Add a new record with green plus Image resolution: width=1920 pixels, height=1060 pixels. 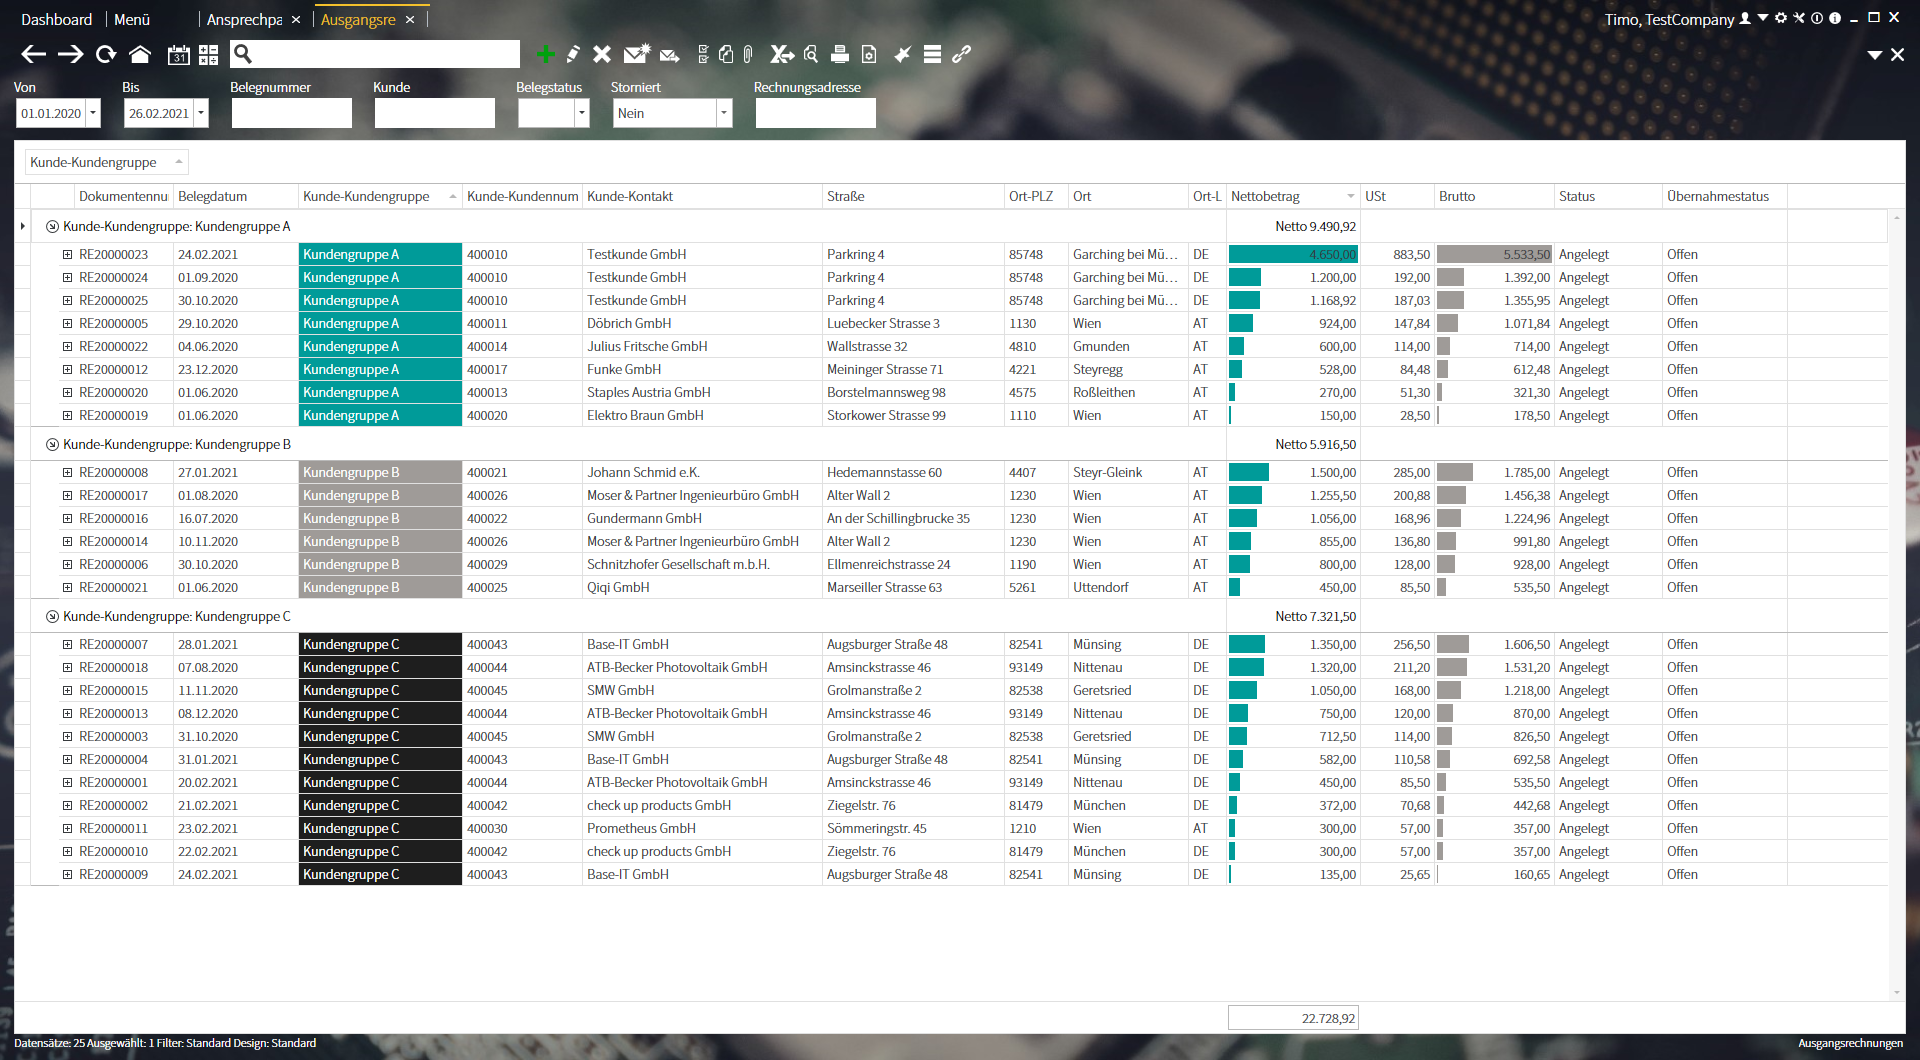coord(545,54)
